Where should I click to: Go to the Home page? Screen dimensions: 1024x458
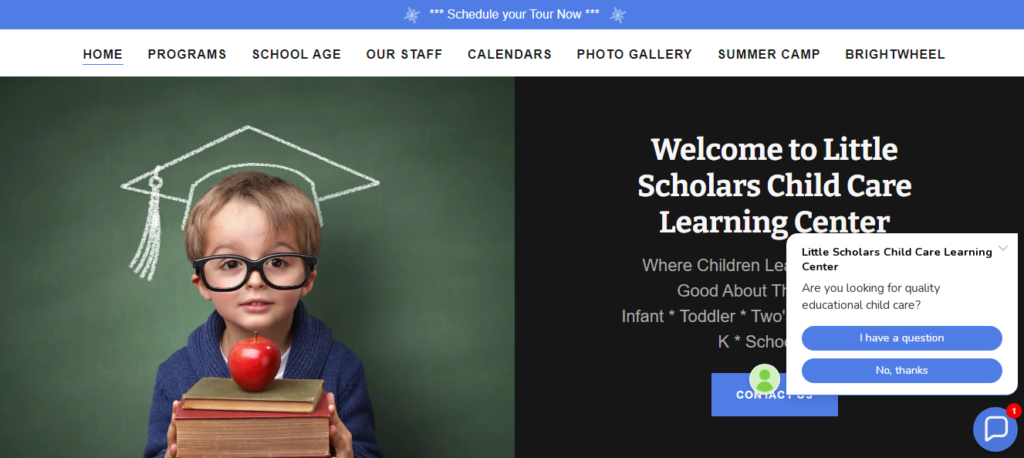click(x=103, y=54)
